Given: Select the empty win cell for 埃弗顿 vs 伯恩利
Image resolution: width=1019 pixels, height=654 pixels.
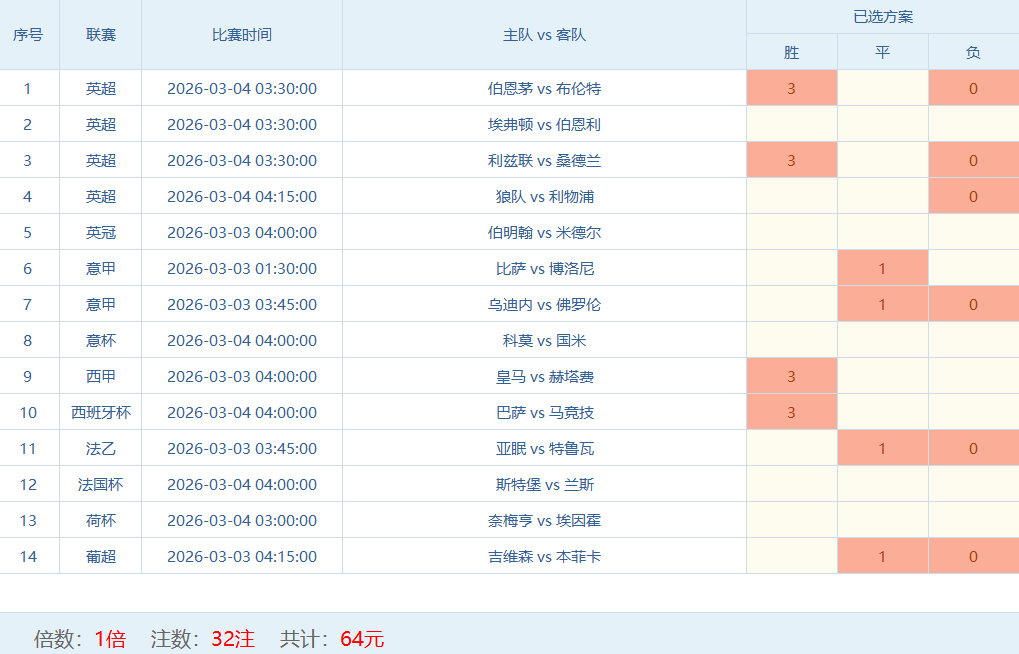Looking at the screenshot, I should (x=791, y=124).
